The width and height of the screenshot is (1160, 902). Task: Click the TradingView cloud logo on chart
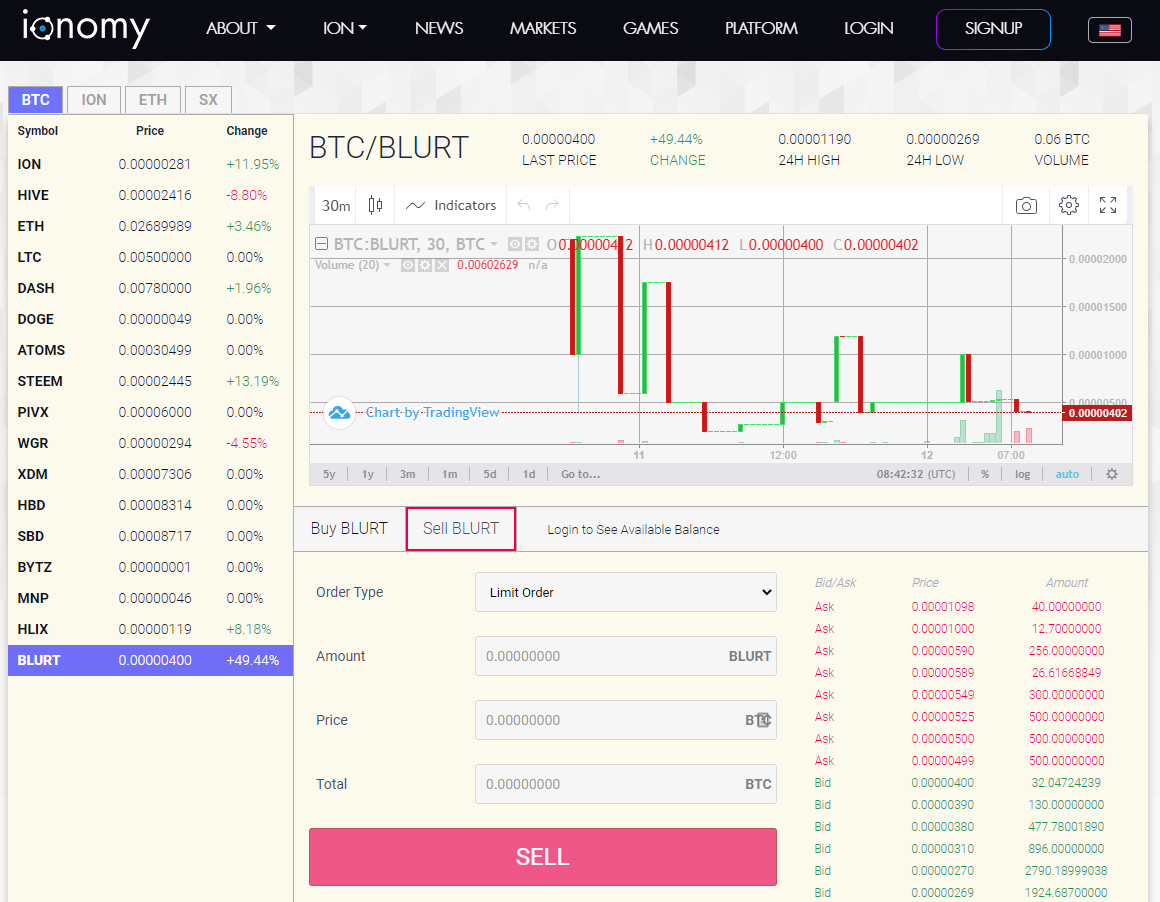340,412
